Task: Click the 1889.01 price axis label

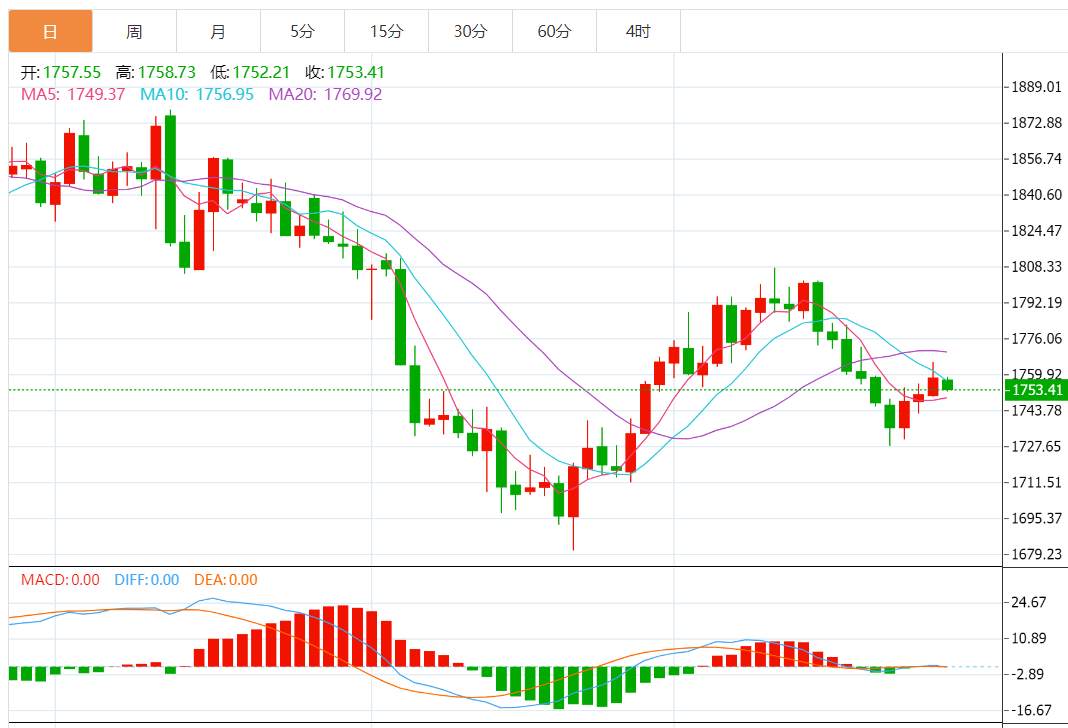Action: coord(1036,86)
